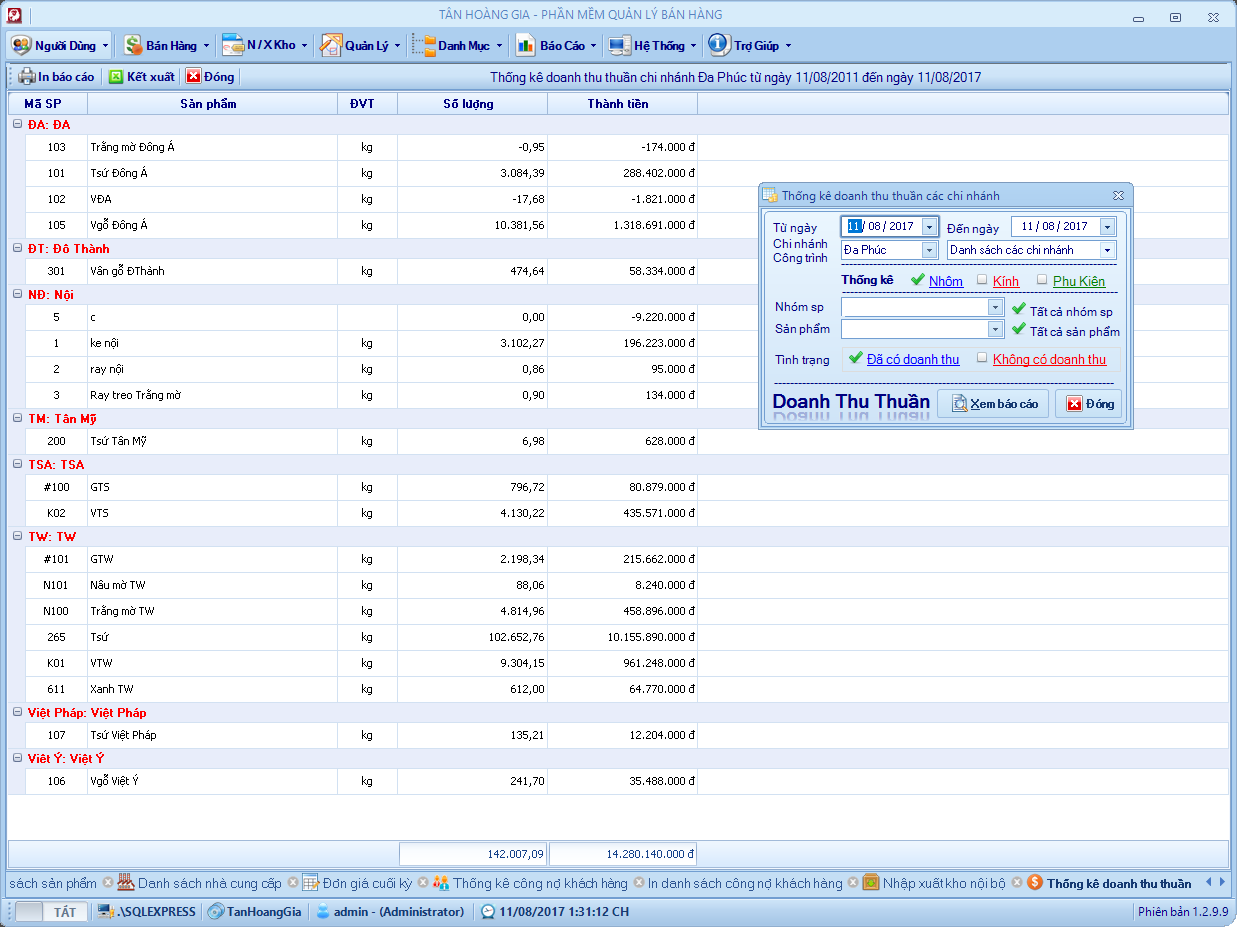This screenshot has height=927, width=1237.
Task: Click the Từ ngày date field
Action: click(880, 227)
